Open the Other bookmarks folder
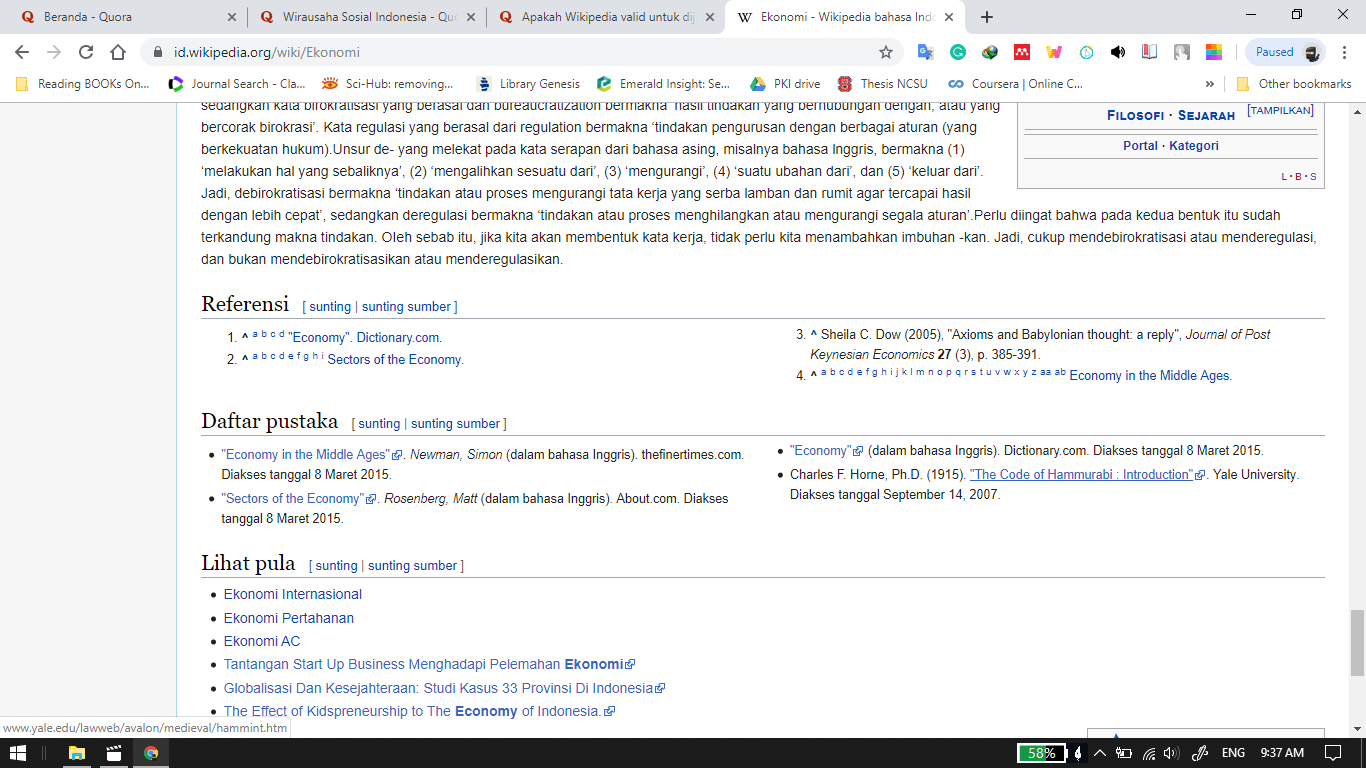 click(1294, 84)
